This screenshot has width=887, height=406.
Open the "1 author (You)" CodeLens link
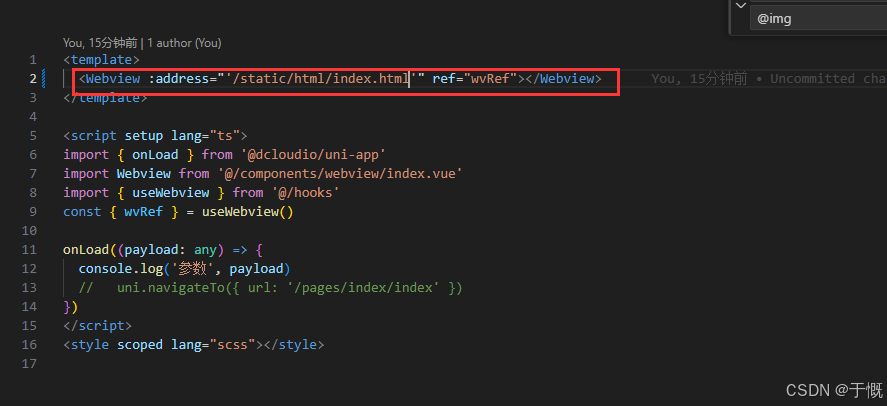coord(184,43)
